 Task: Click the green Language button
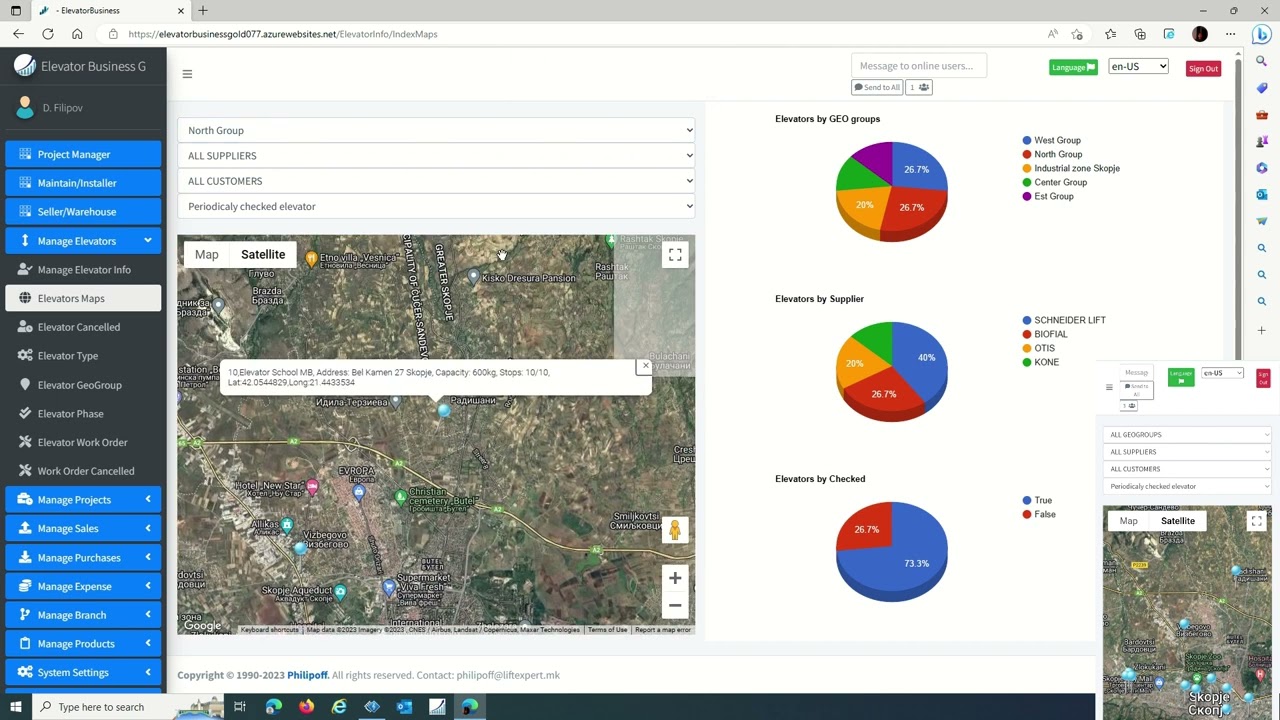(1073, 67)
